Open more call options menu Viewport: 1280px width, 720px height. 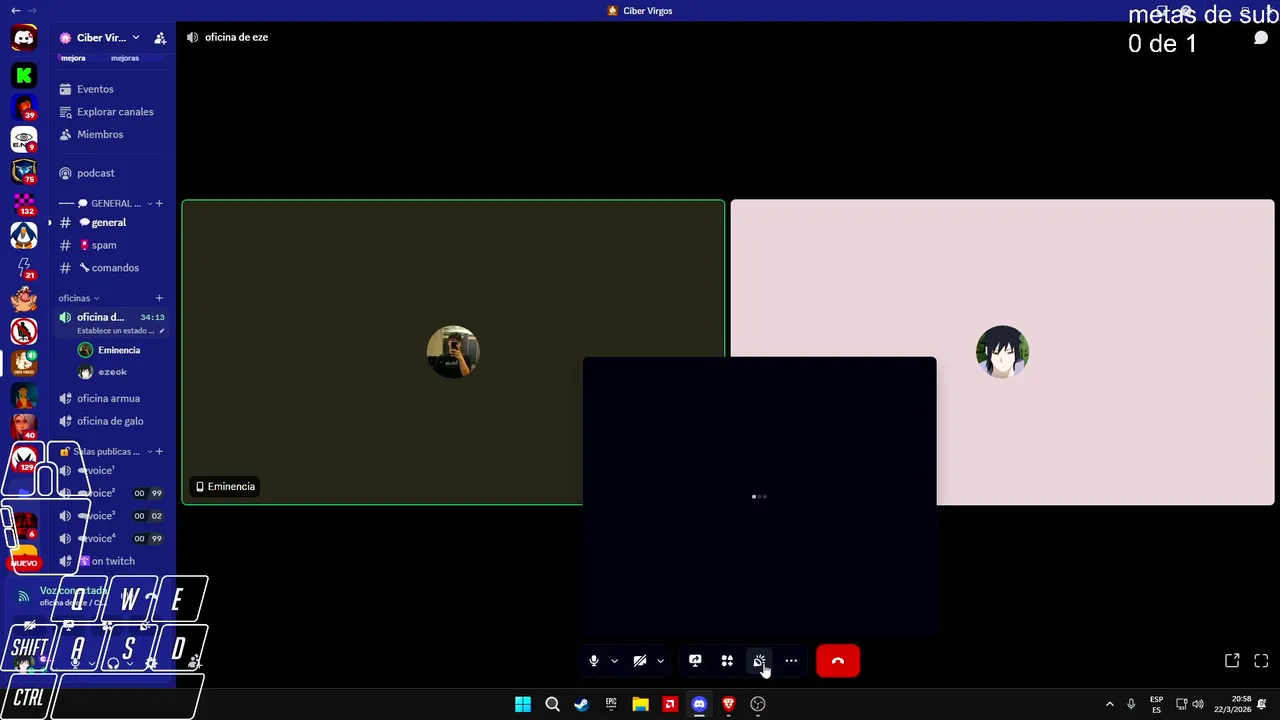791,661
